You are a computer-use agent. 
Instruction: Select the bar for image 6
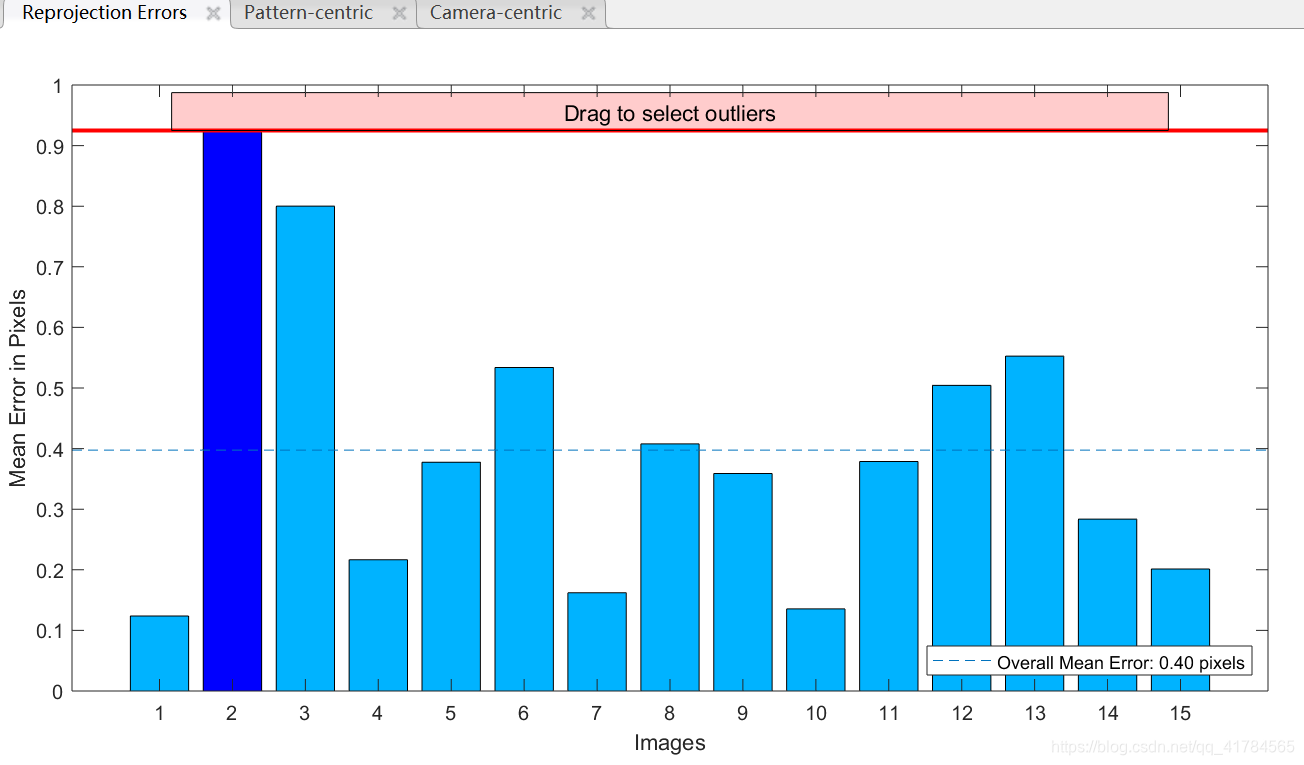coord(524,529)
